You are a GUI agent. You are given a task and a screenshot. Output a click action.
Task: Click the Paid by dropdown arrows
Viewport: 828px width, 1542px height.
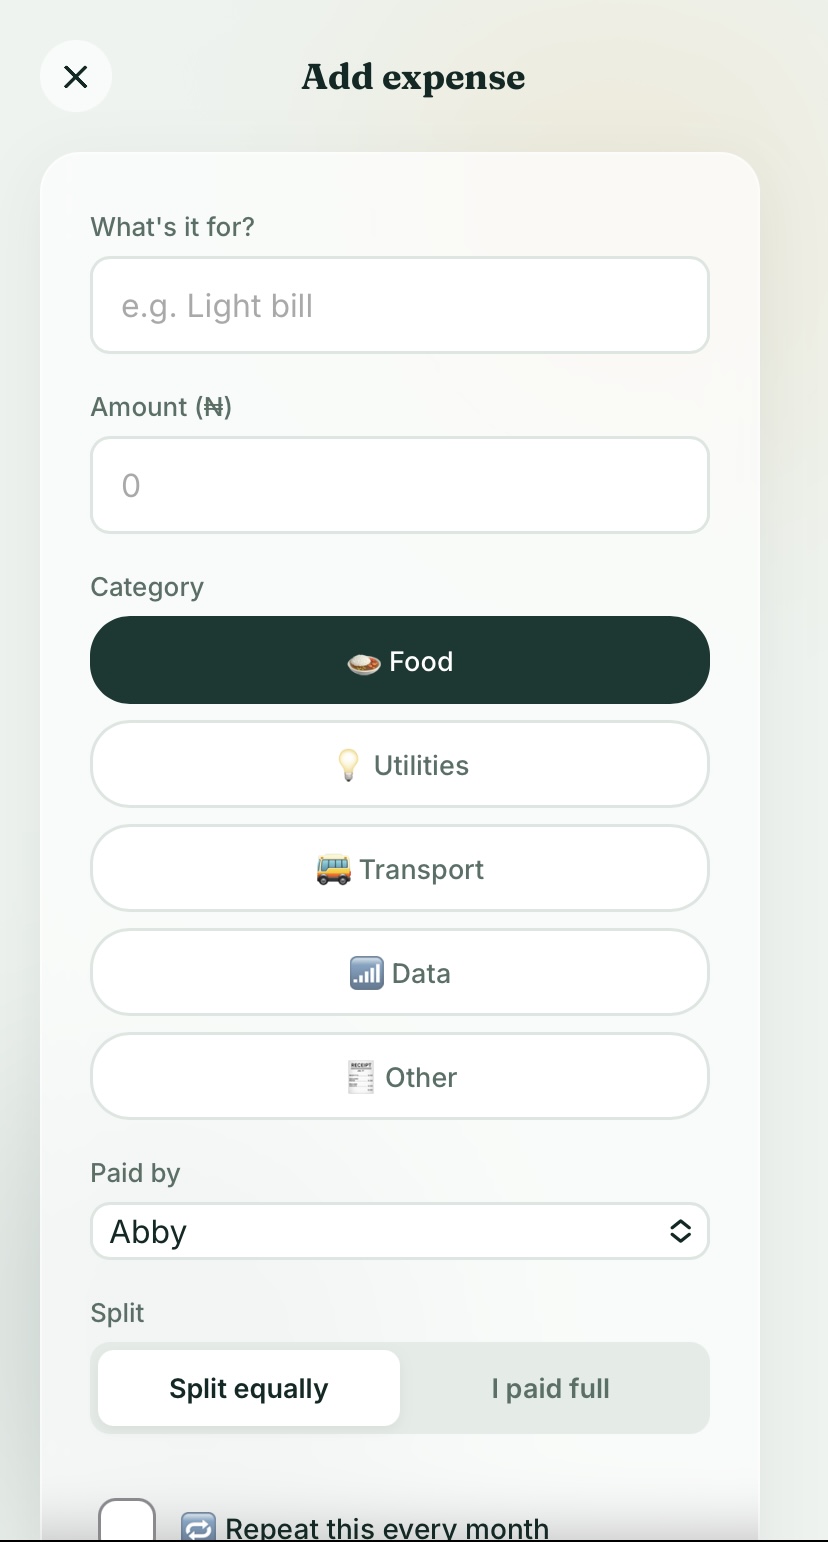point(680,1231)
